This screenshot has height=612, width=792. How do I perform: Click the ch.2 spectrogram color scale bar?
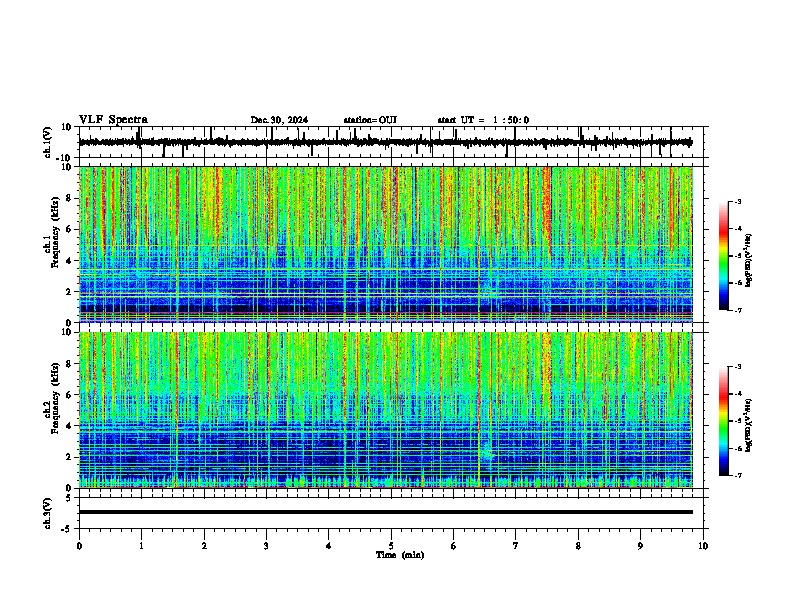[724, 421]
